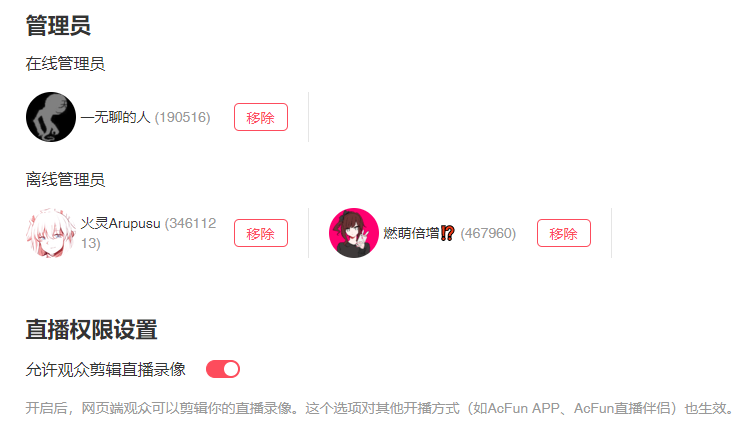The height and width of the screenshot is (427, 752).
Task: Click the dark avatar of 一无聊的人
Action: pyautogui.click(x=51, y=117)
